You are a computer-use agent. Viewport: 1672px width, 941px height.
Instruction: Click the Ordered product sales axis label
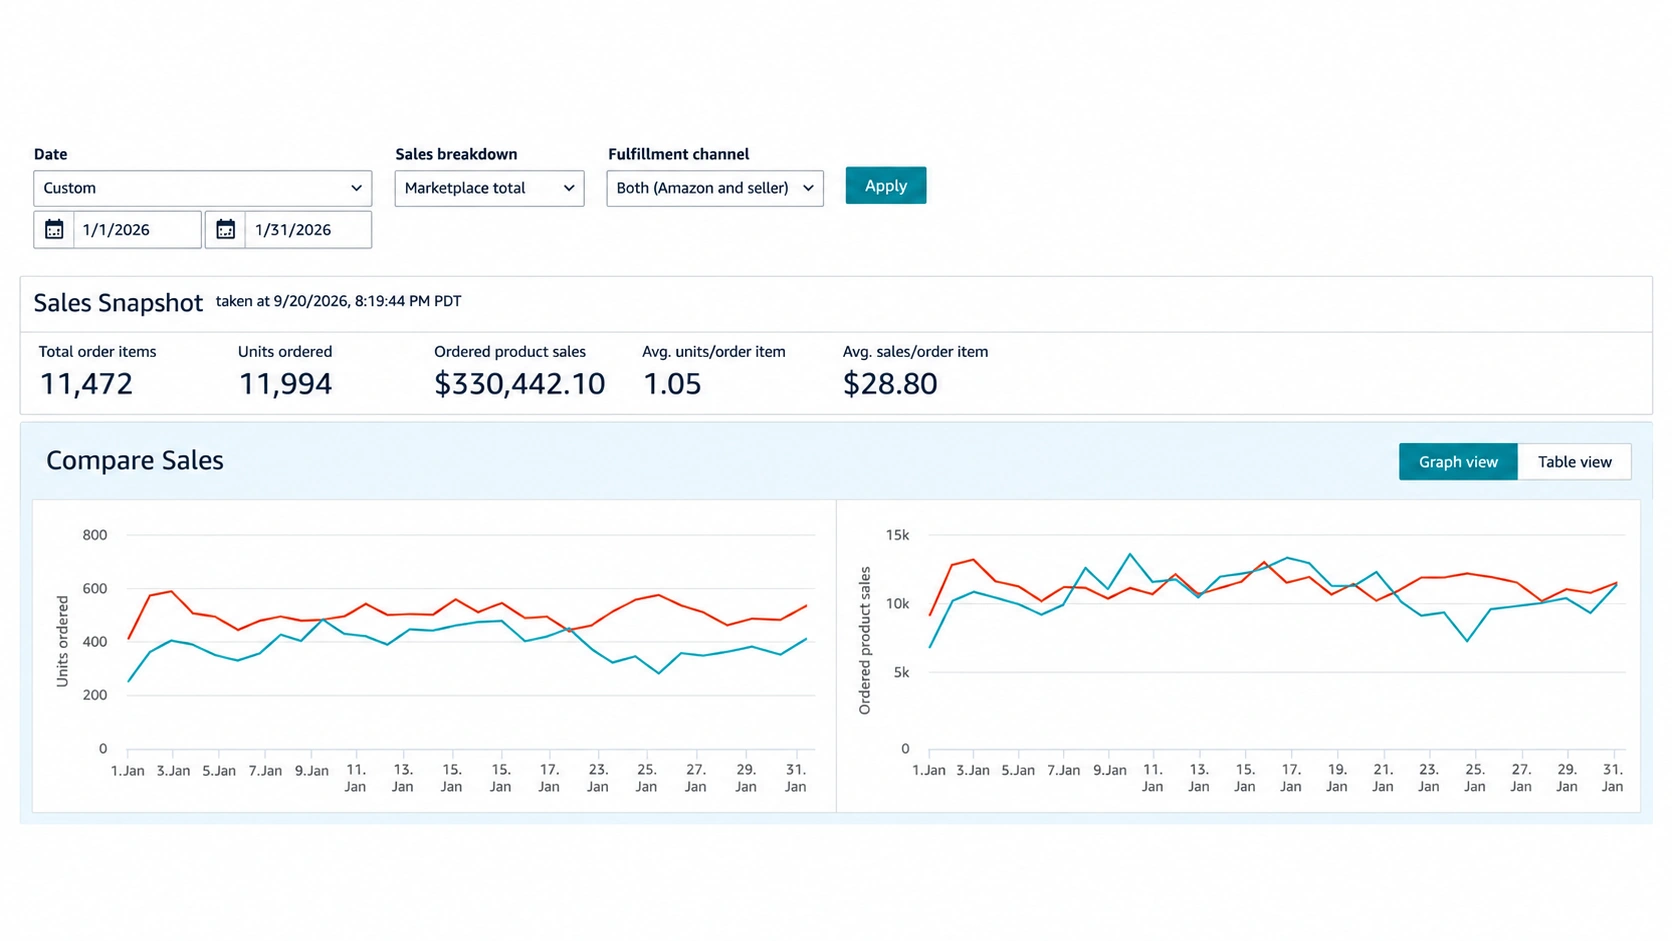[x=865, y=640]
